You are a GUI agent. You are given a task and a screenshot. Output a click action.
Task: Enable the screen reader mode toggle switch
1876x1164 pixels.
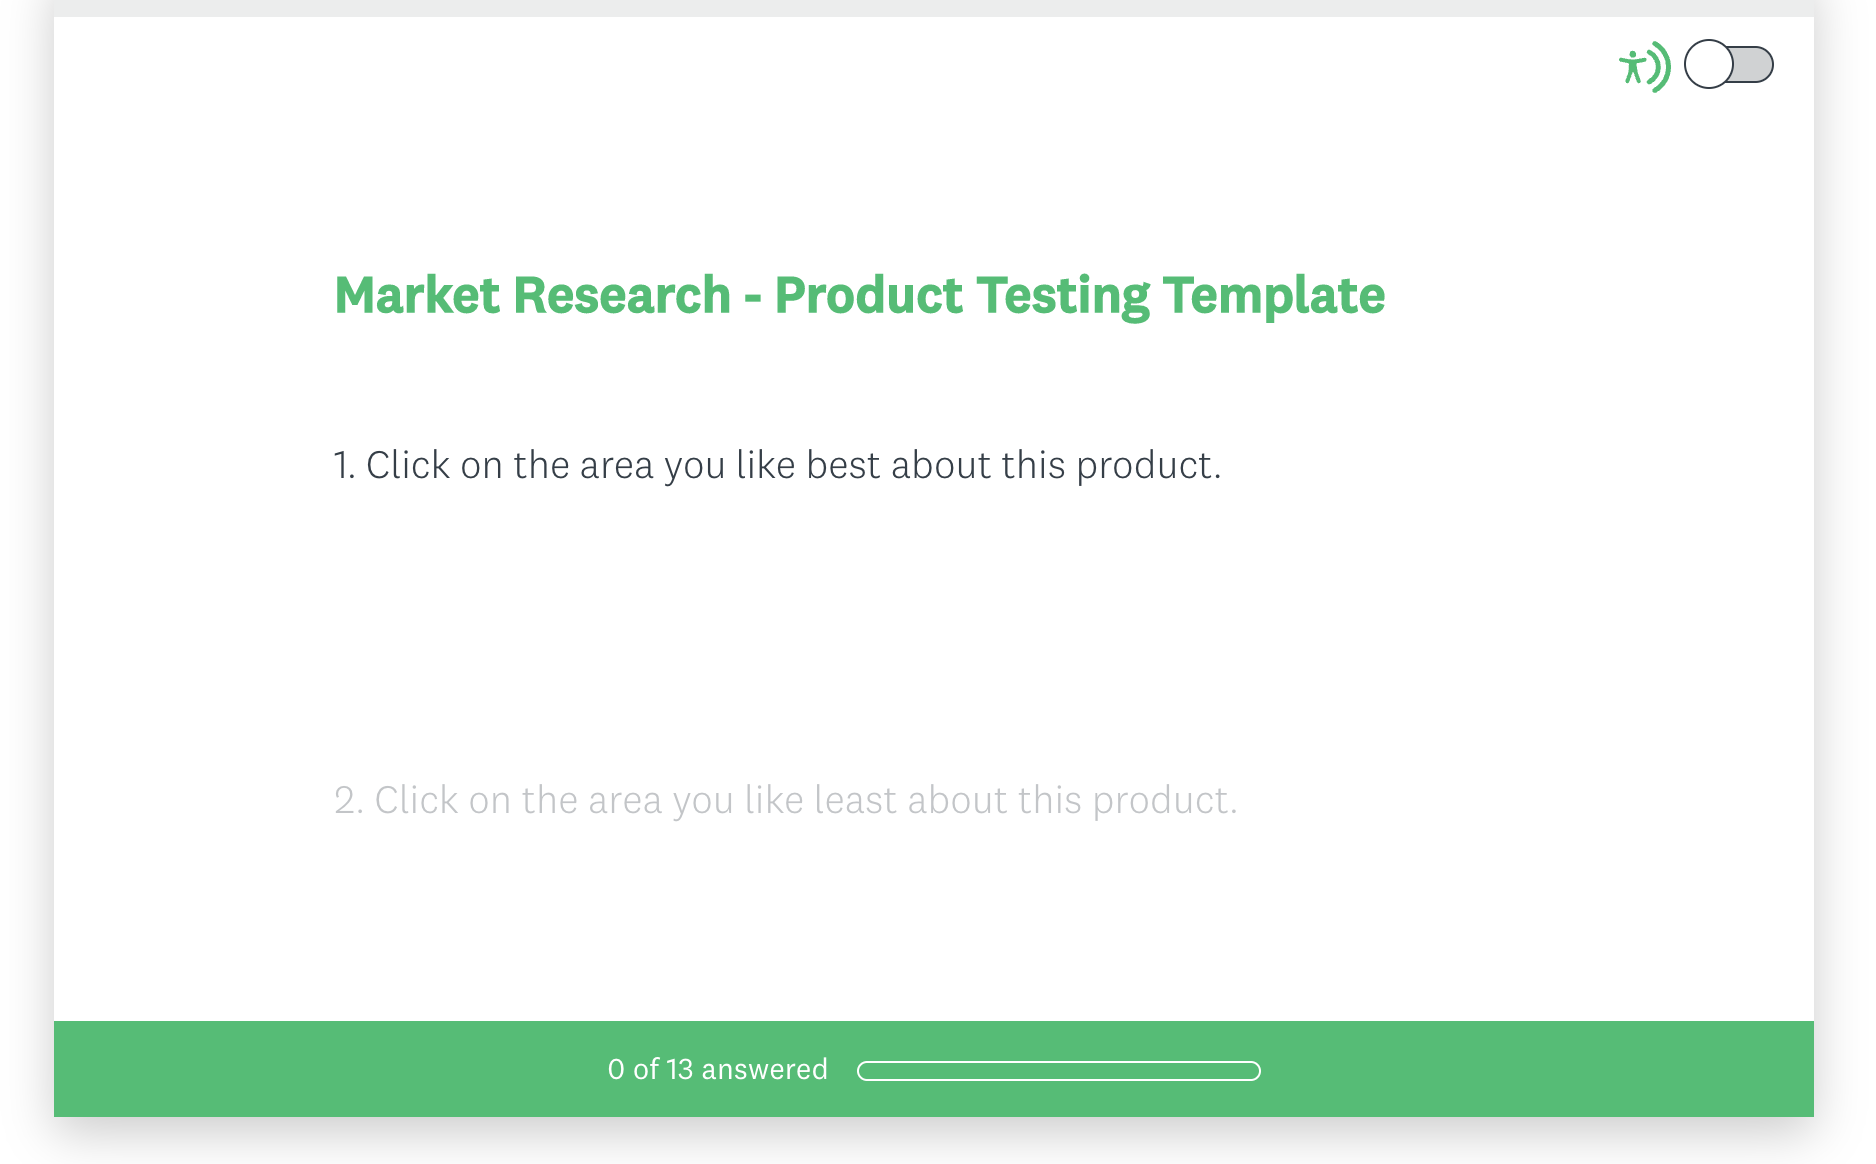1729,65
